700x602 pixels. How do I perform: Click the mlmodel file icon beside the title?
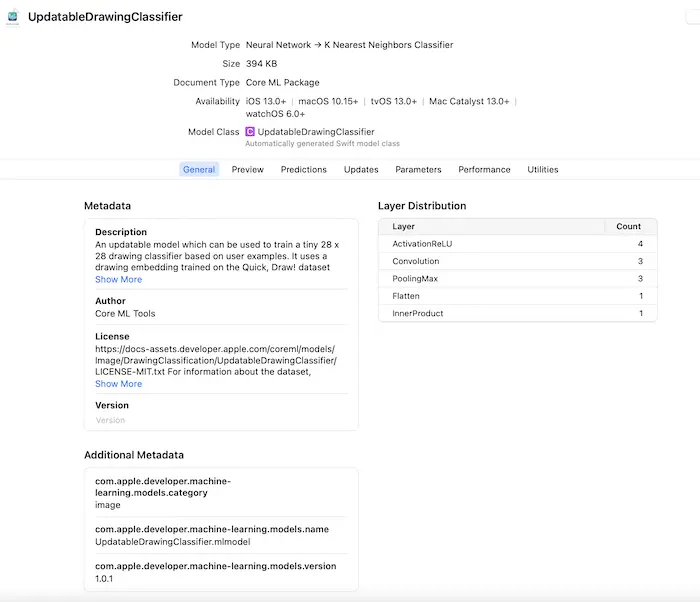[x=12, y=17]
